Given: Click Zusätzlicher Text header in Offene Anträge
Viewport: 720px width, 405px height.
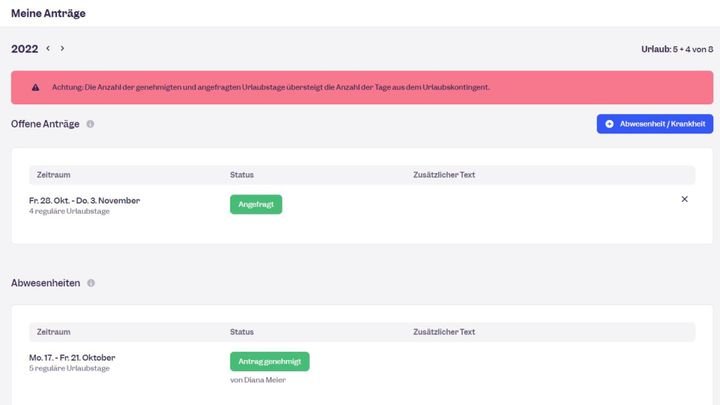Looking at the screenshot, I should point(443,175).
